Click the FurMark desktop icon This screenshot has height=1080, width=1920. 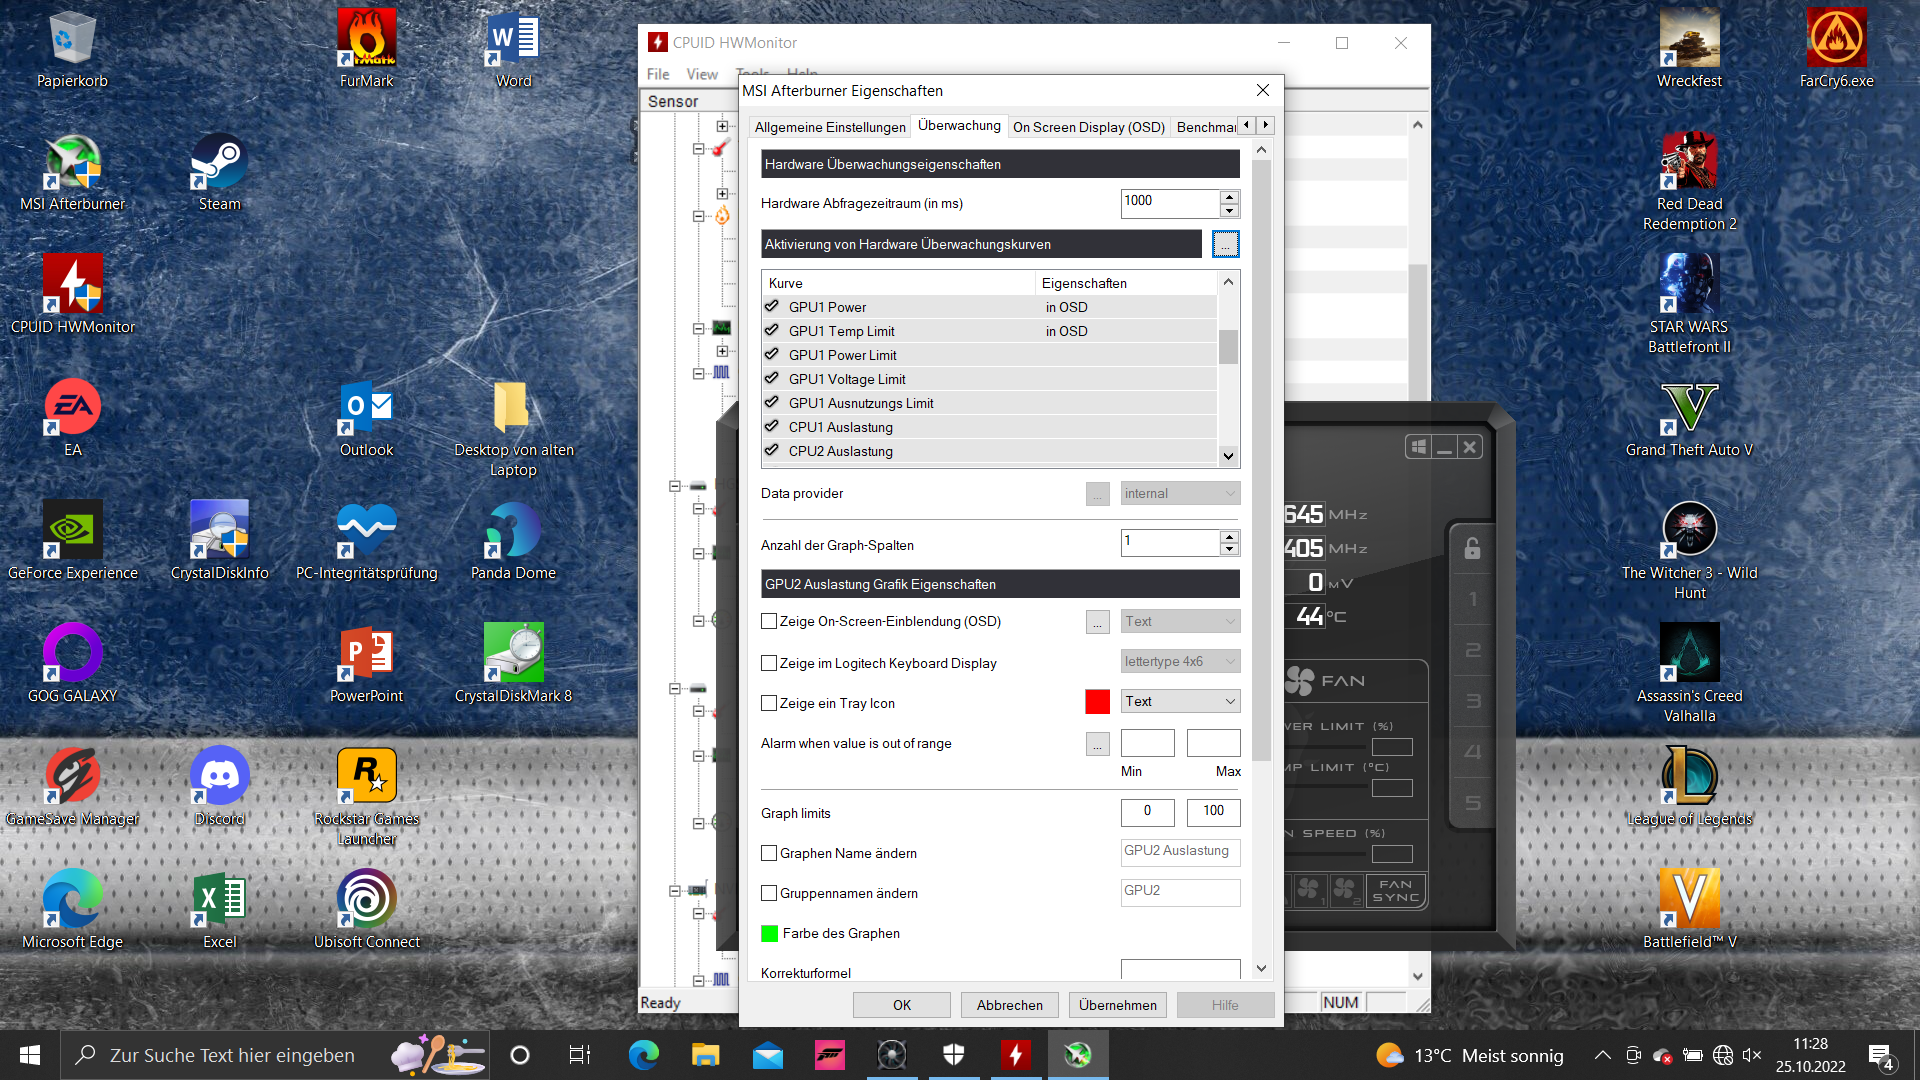pyautogui.click(x=366, y=48)
